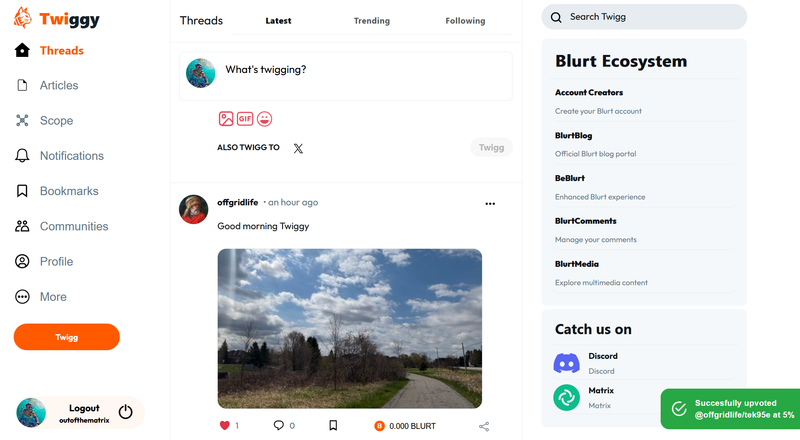Switch to the Following tab
This screenshot has height=440, width=800.
click(465, 21)
